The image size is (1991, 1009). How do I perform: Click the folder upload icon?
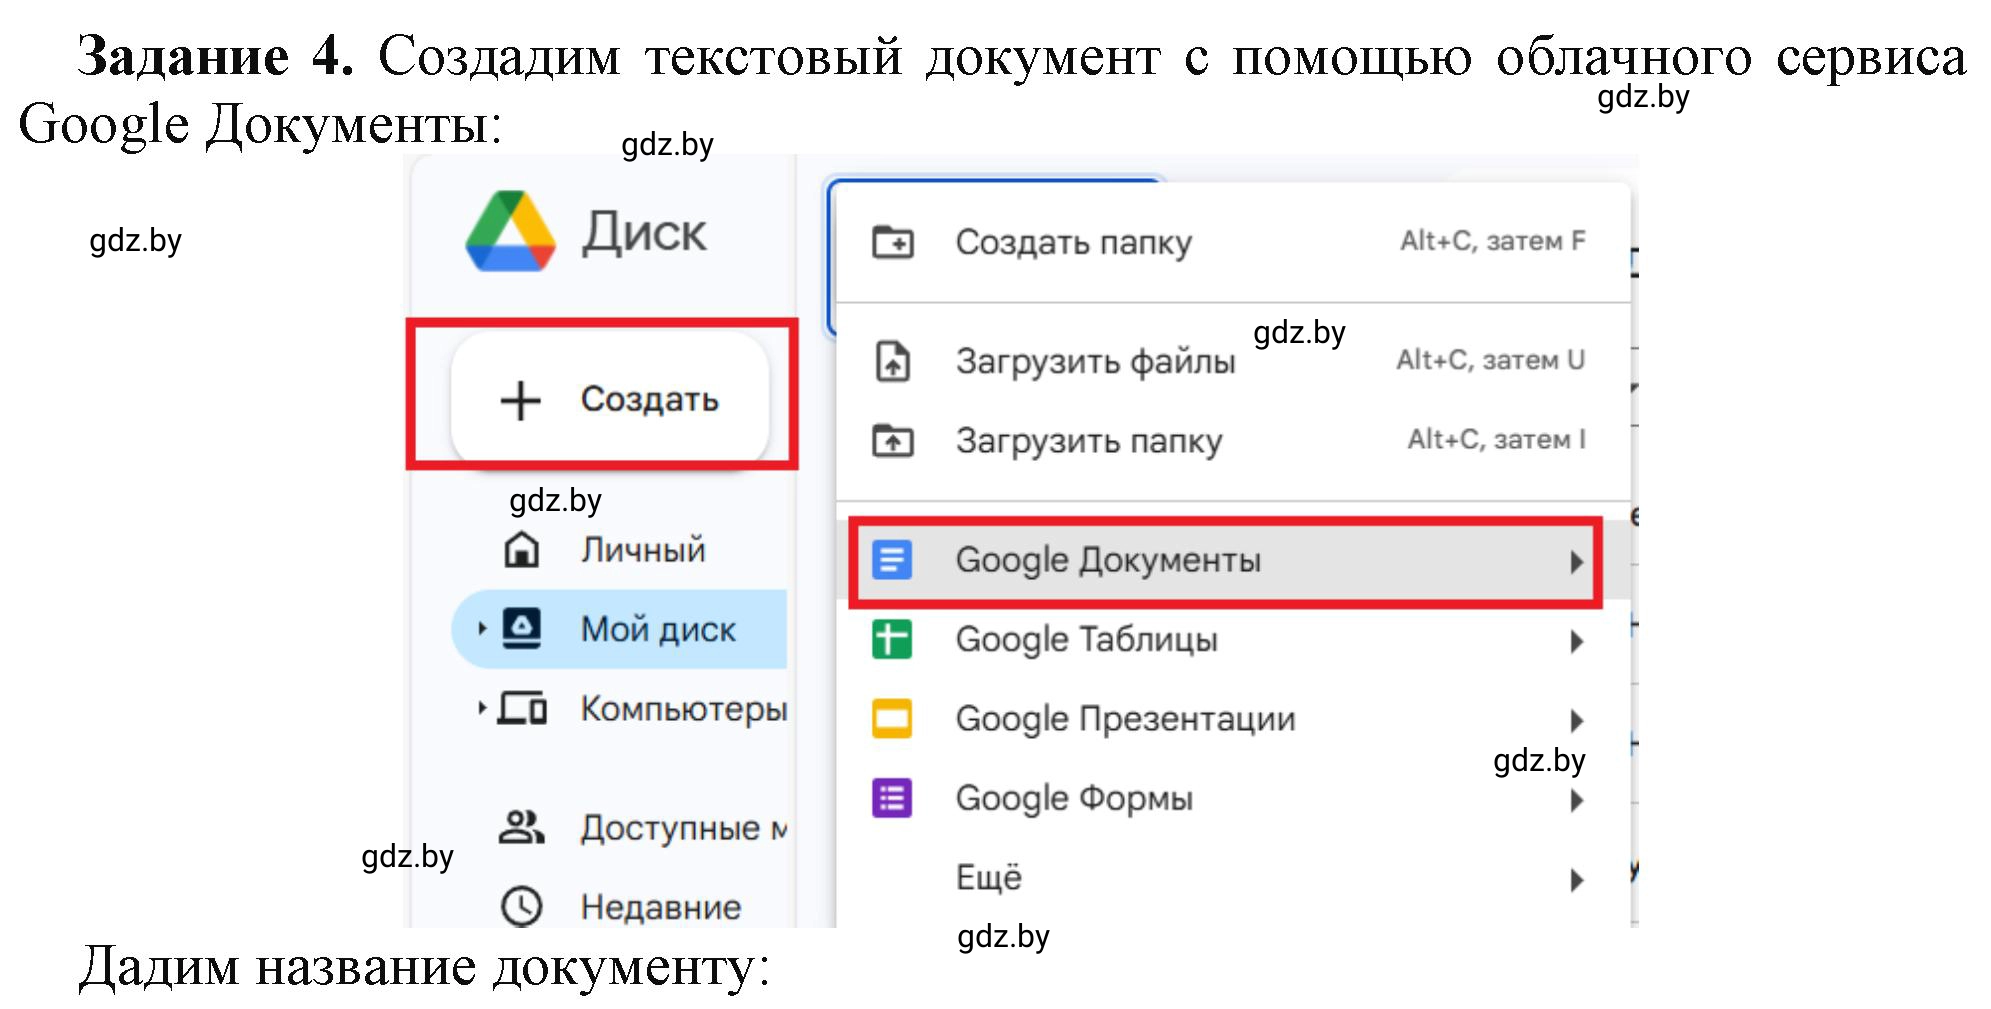click(893, 440)
